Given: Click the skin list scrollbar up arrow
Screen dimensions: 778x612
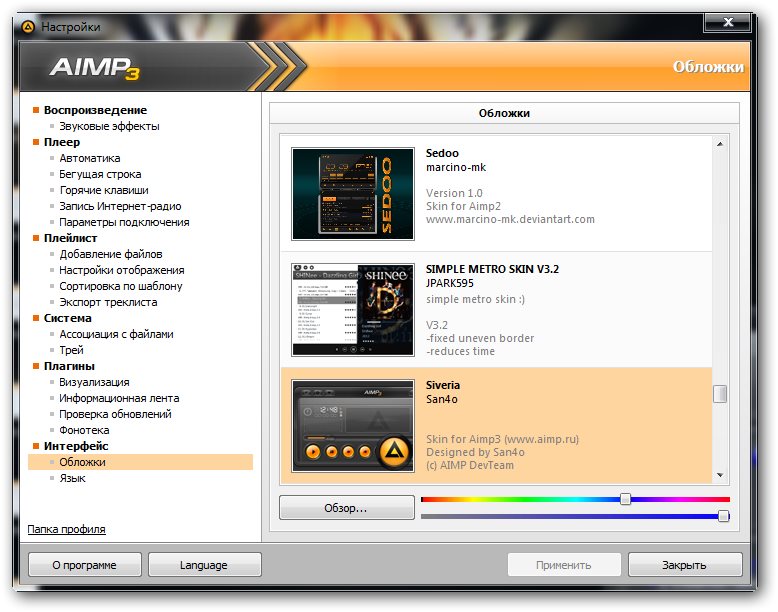Looking at the screenshot, I should point(720,146).
